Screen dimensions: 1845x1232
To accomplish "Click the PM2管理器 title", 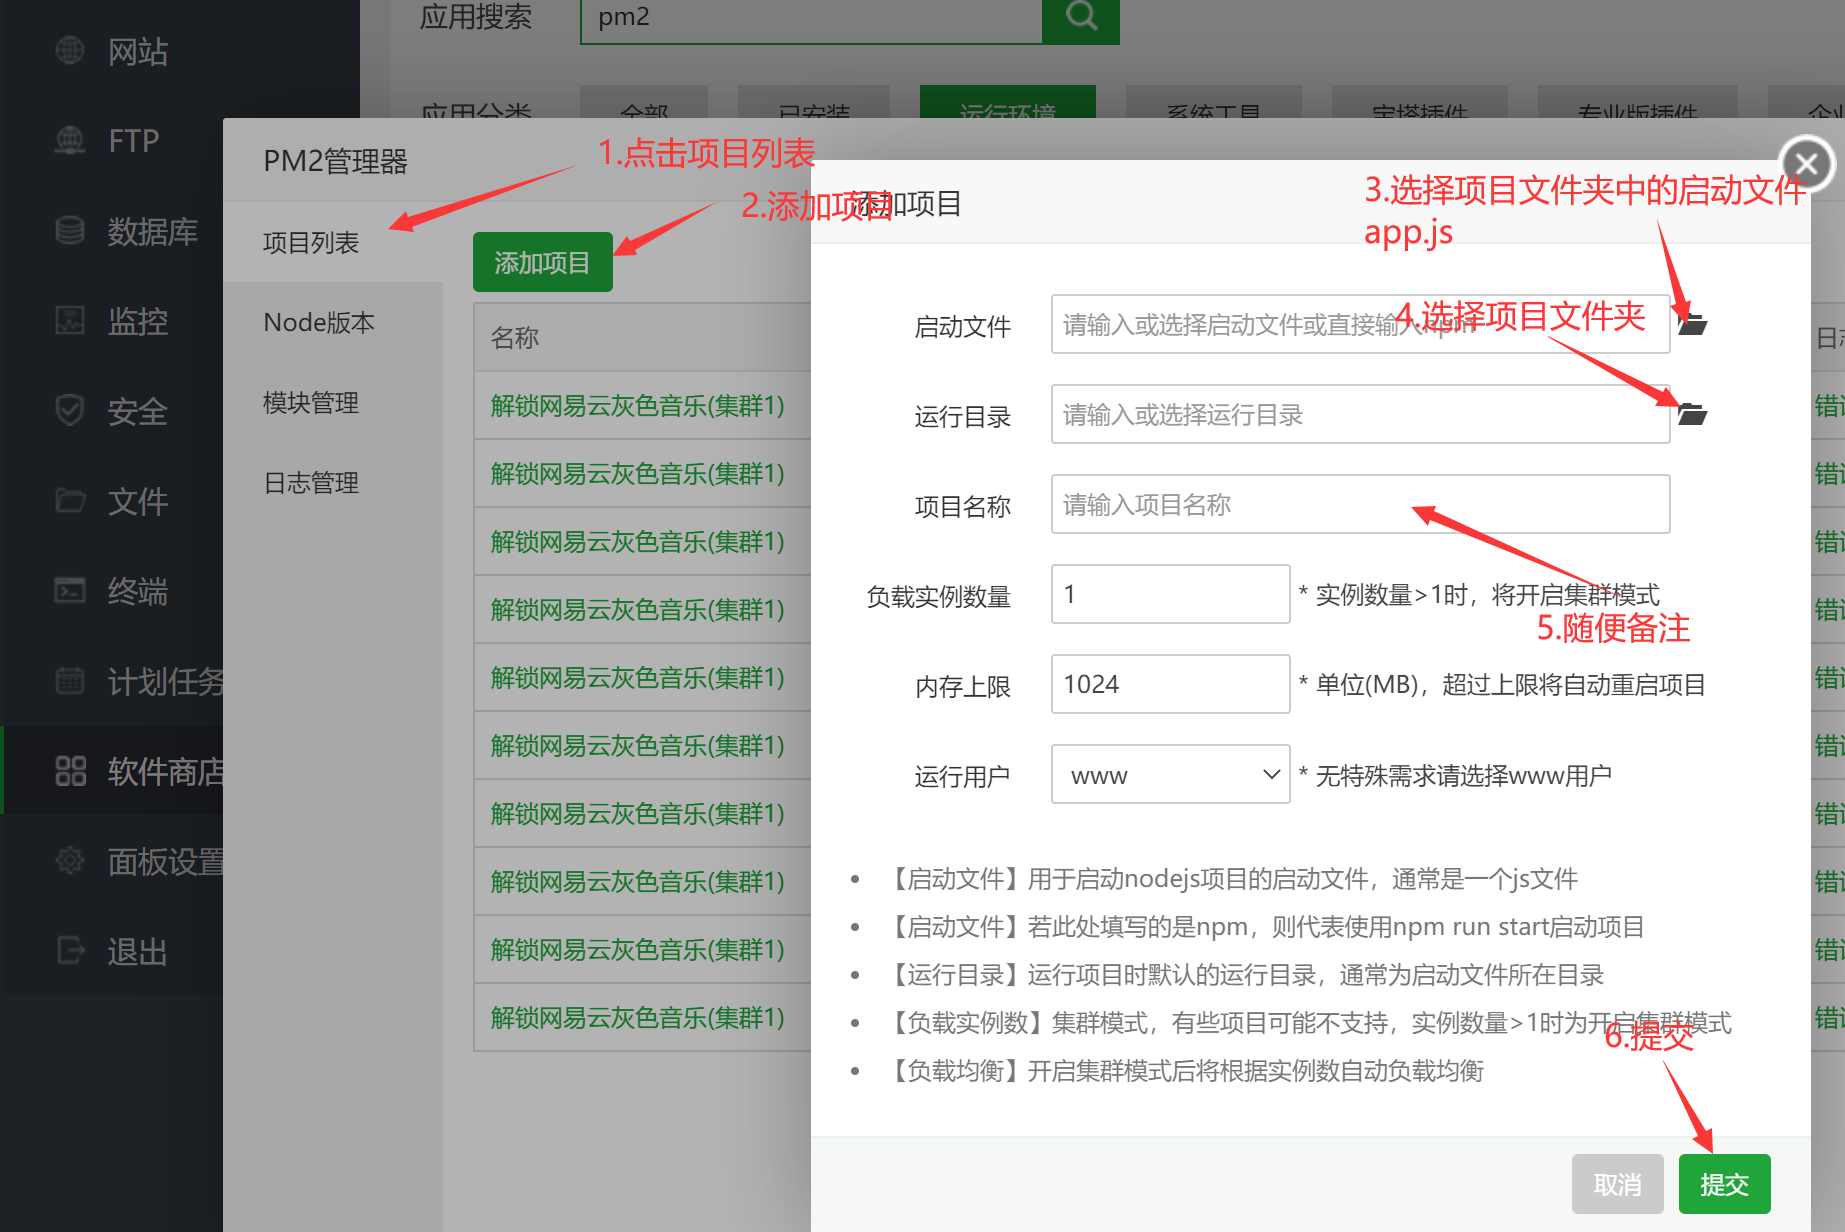I will [335, 161].
